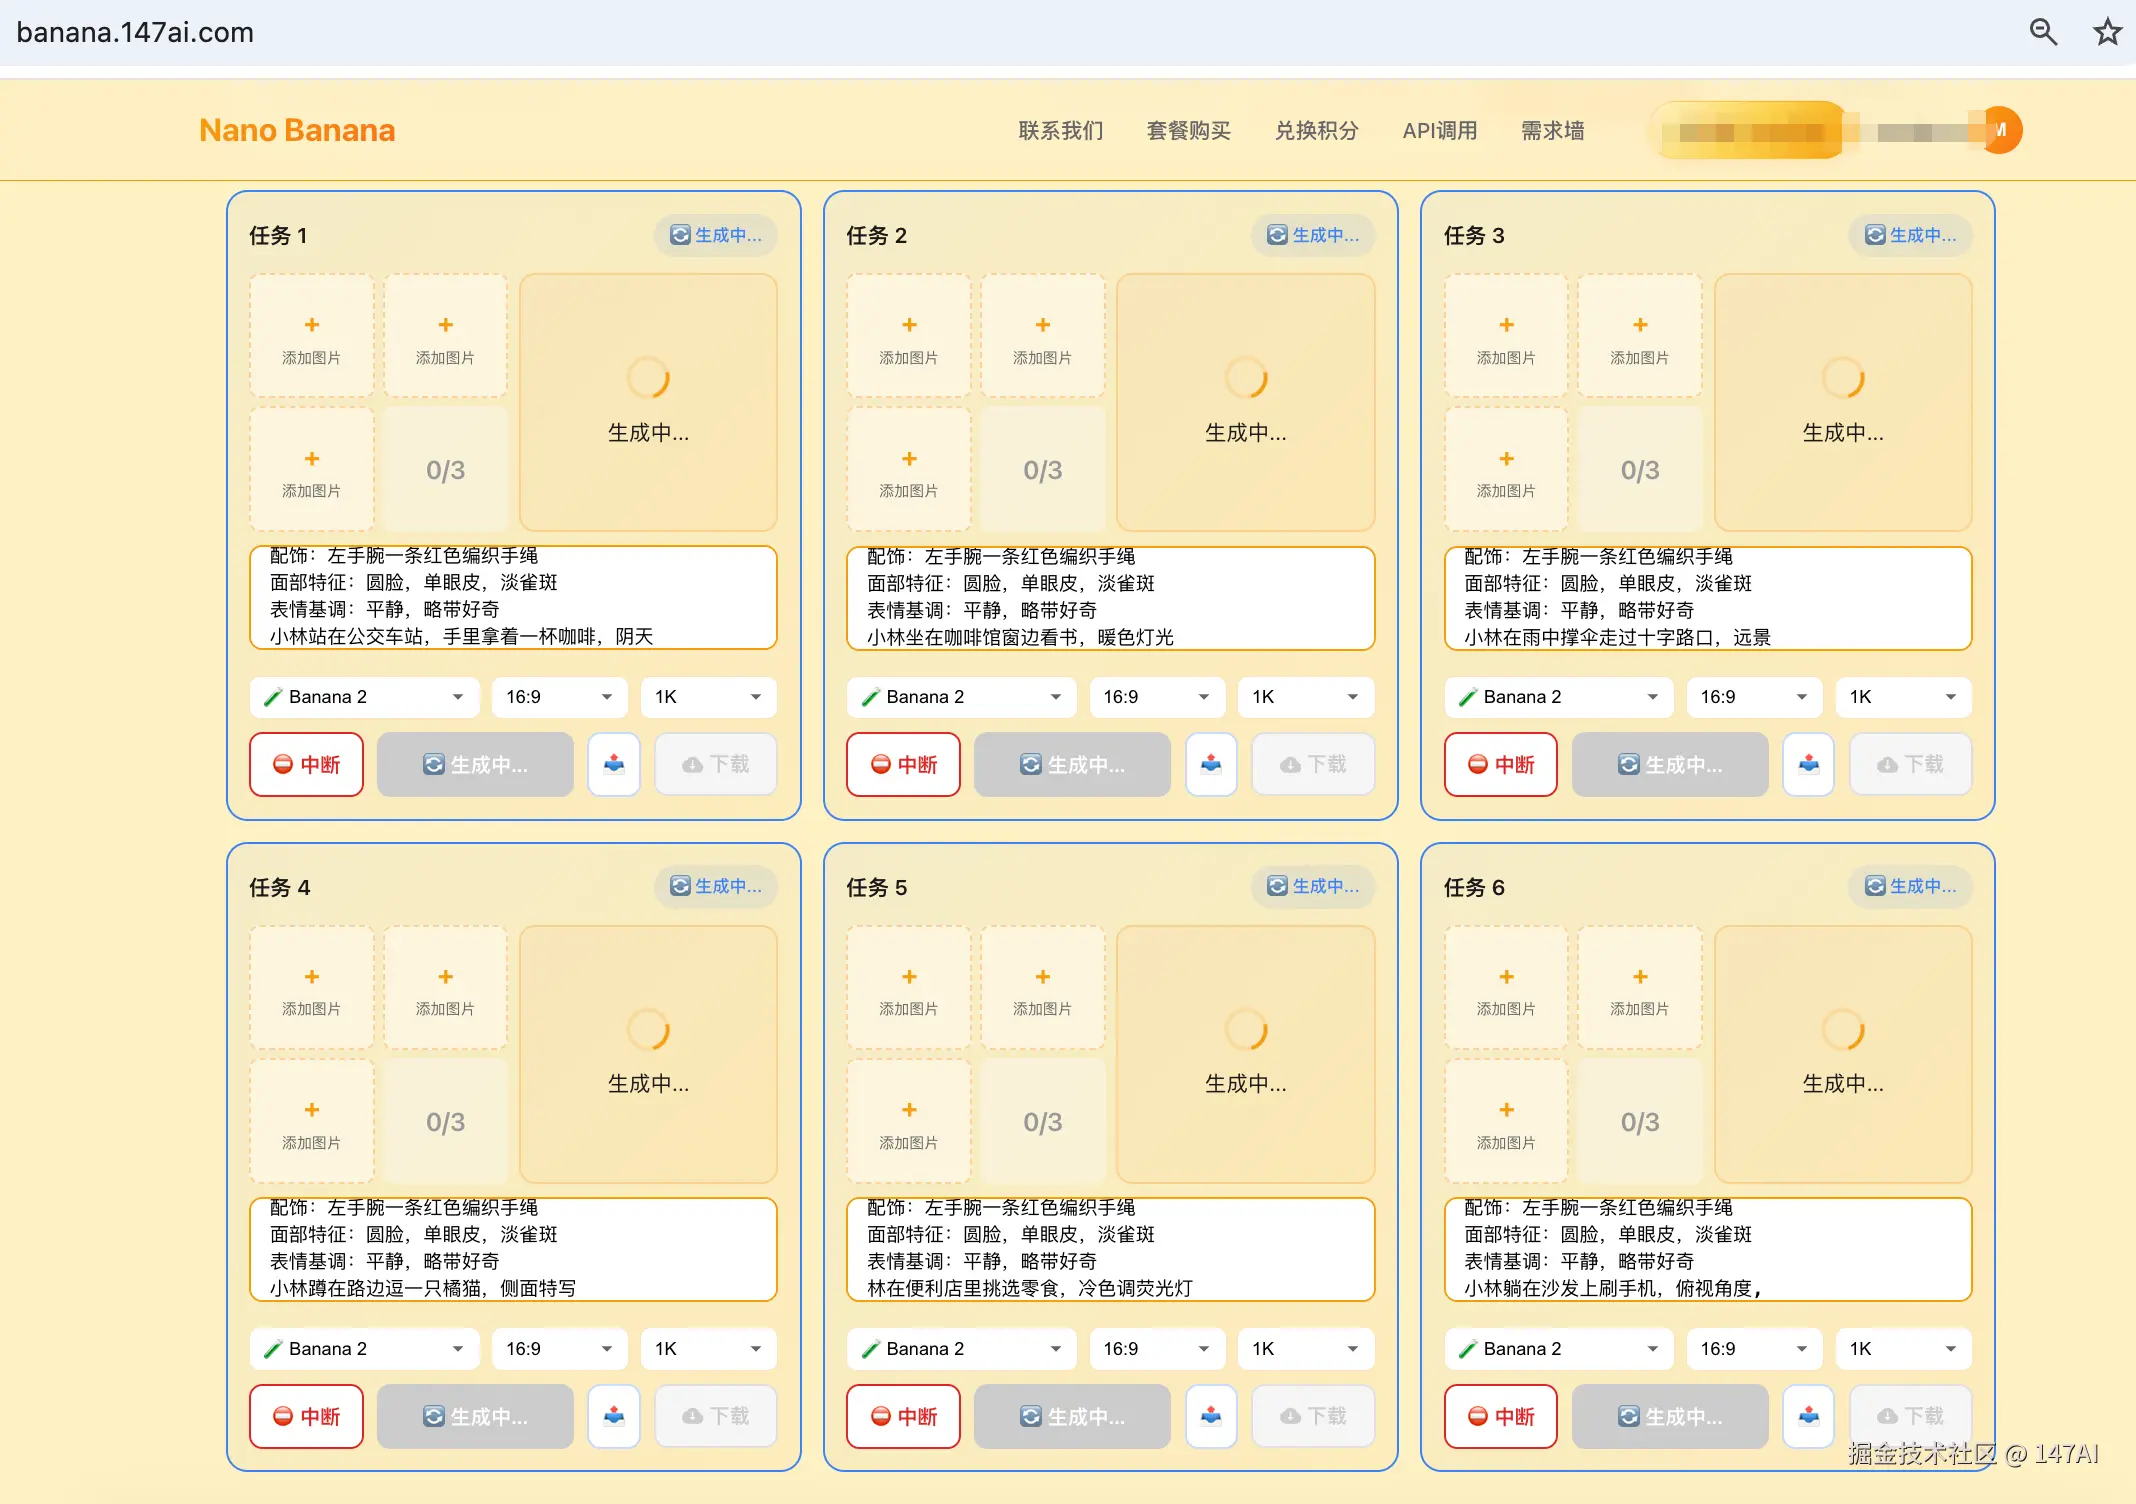Image resolution: width=2136 pixels, height=1504 pixels.
Task: Open 1K resolution dropdown in Task 3
Action: click(1902, 697)
